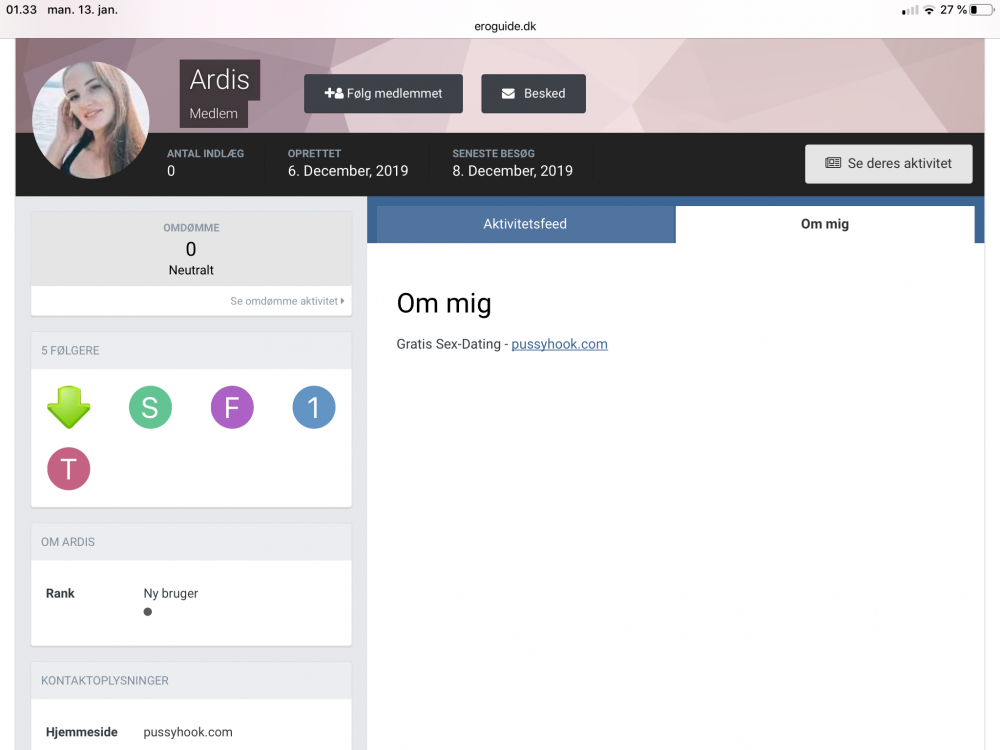
Task: Click the OPRETTET date 6. December, 2019
Action: pos(348,171)
